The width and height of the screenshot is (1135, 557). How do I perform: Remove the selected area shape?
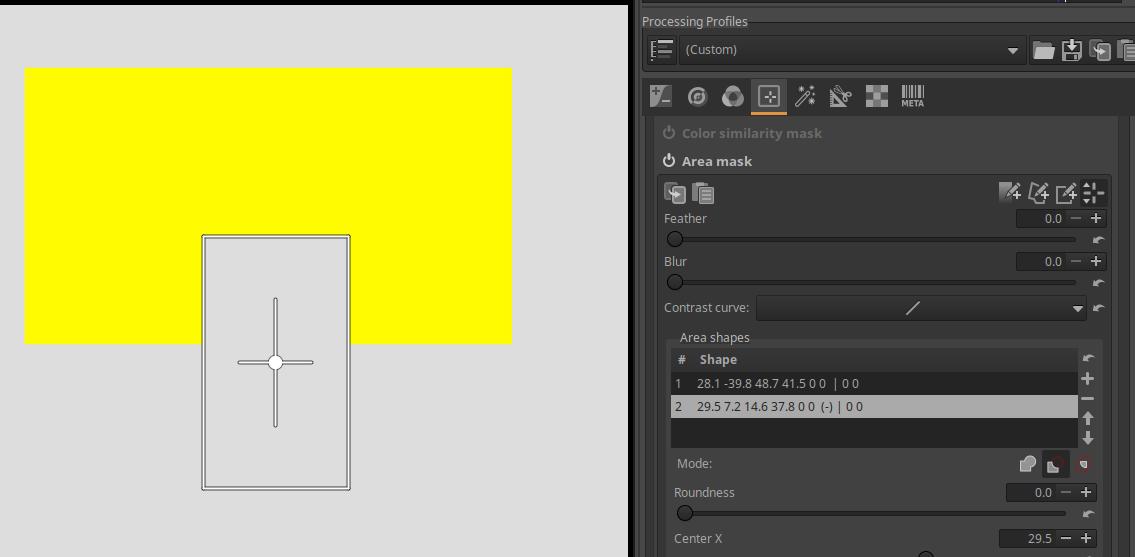tap(1088, 399)
